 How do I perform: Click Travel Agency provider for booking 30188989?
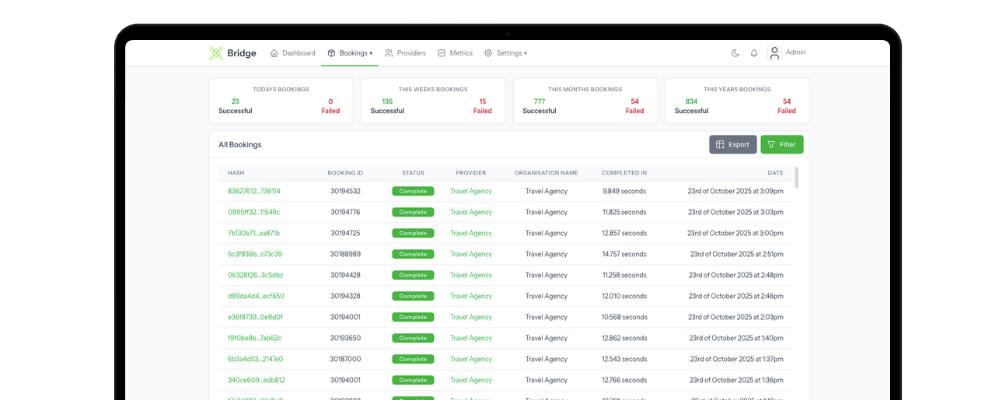coord(471,254)
